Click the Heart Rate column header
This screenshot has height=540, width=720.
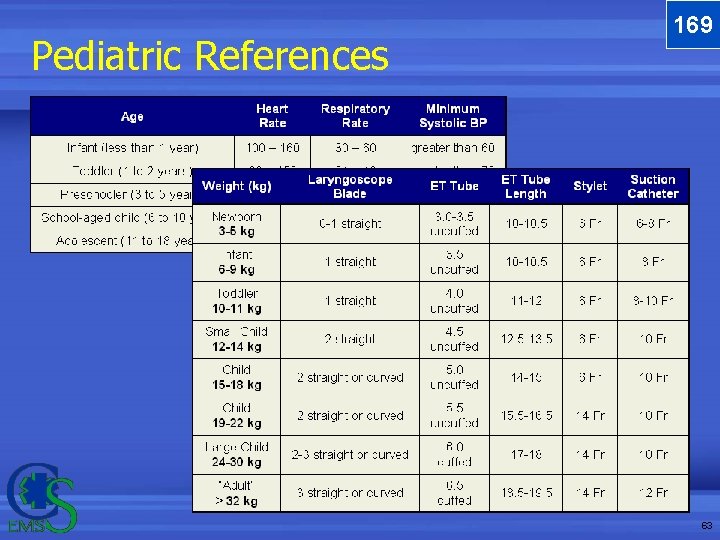click(x=272, y=116)
